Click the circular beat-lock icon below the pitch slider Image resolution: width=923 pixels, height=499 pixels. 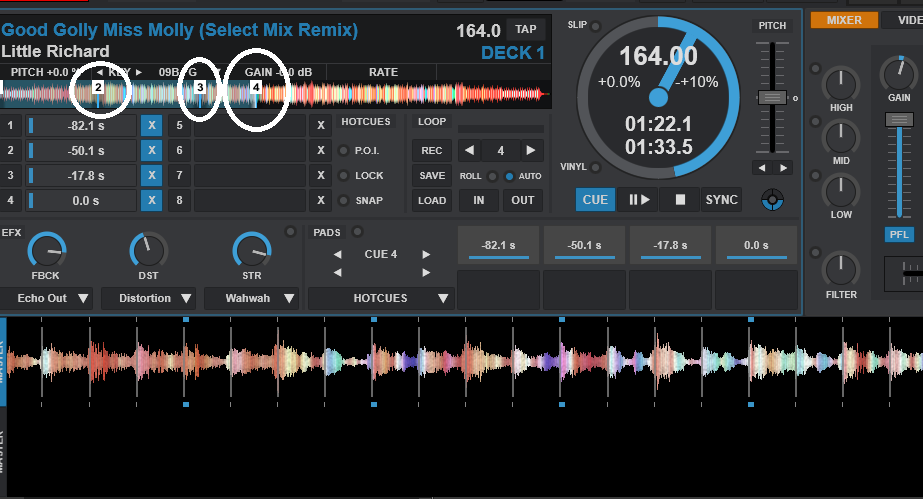[771, 199]
